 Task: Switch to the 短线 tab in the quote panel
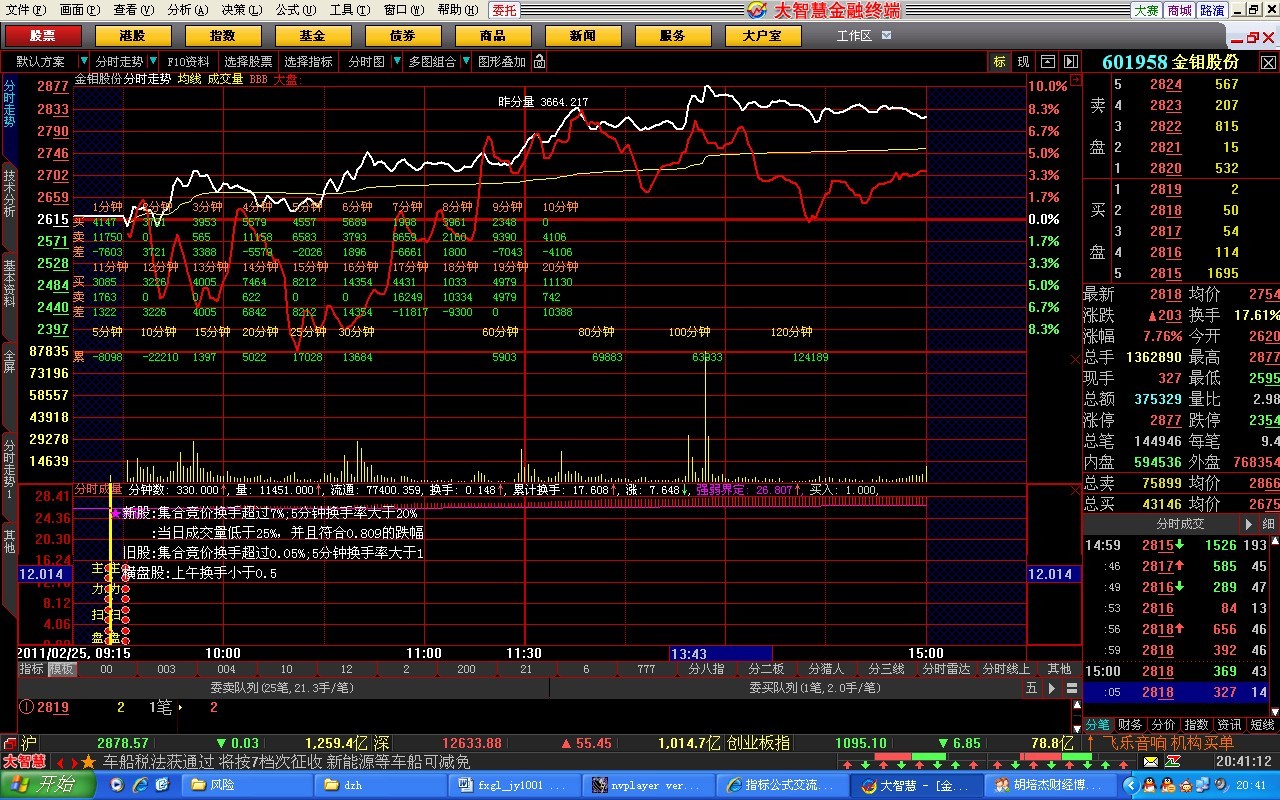point(1263,725)
